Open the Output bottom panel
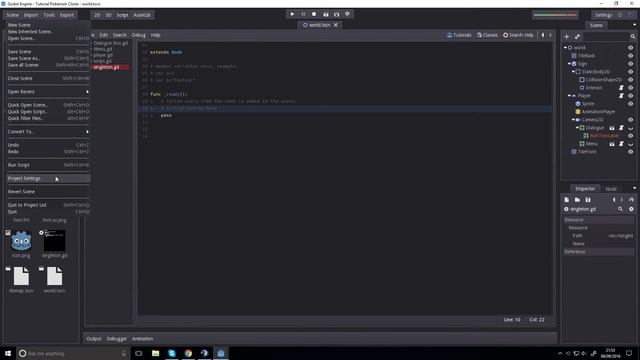This screenshot has width=640, height=360. pos(94,339)
